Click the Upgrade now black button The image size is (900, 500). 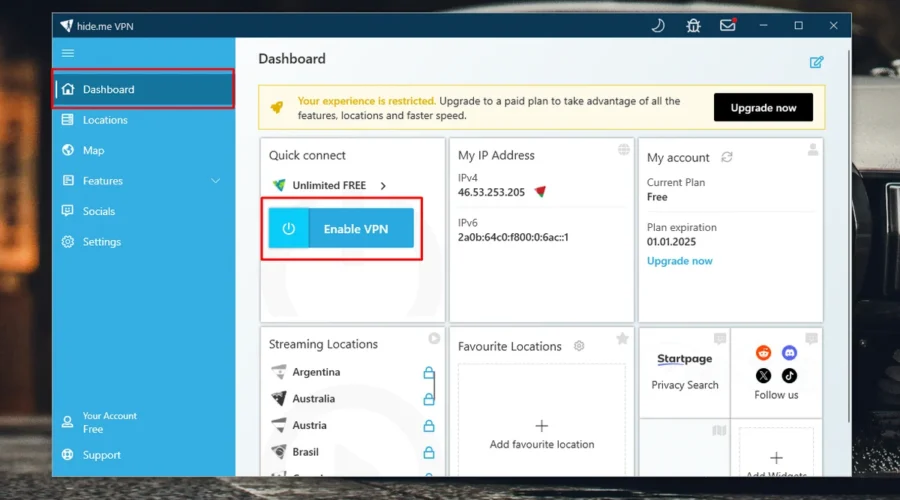(763, 107)
